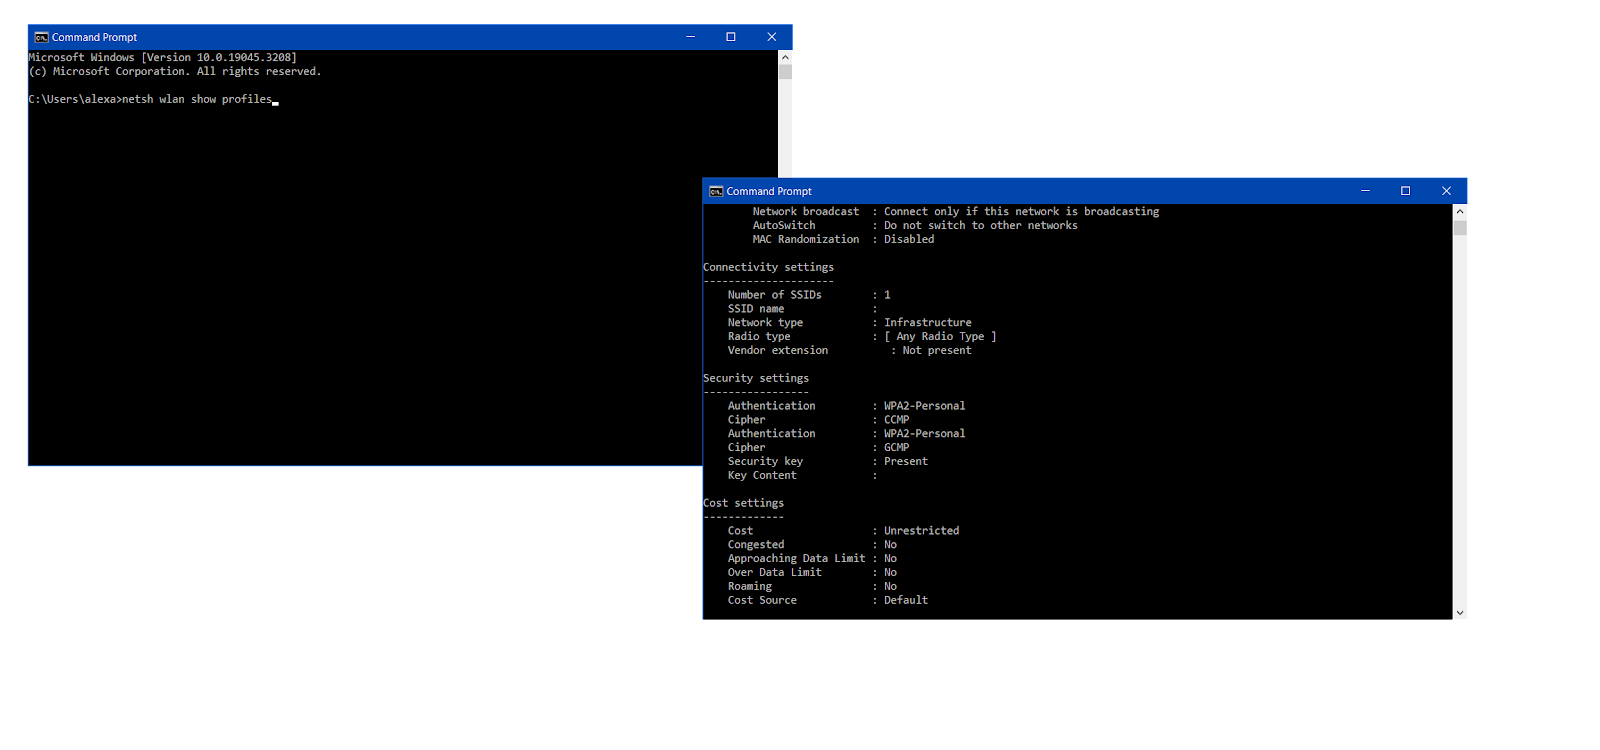
Task: Maximize the back Command Prompt window
Action: click(731, 37)
